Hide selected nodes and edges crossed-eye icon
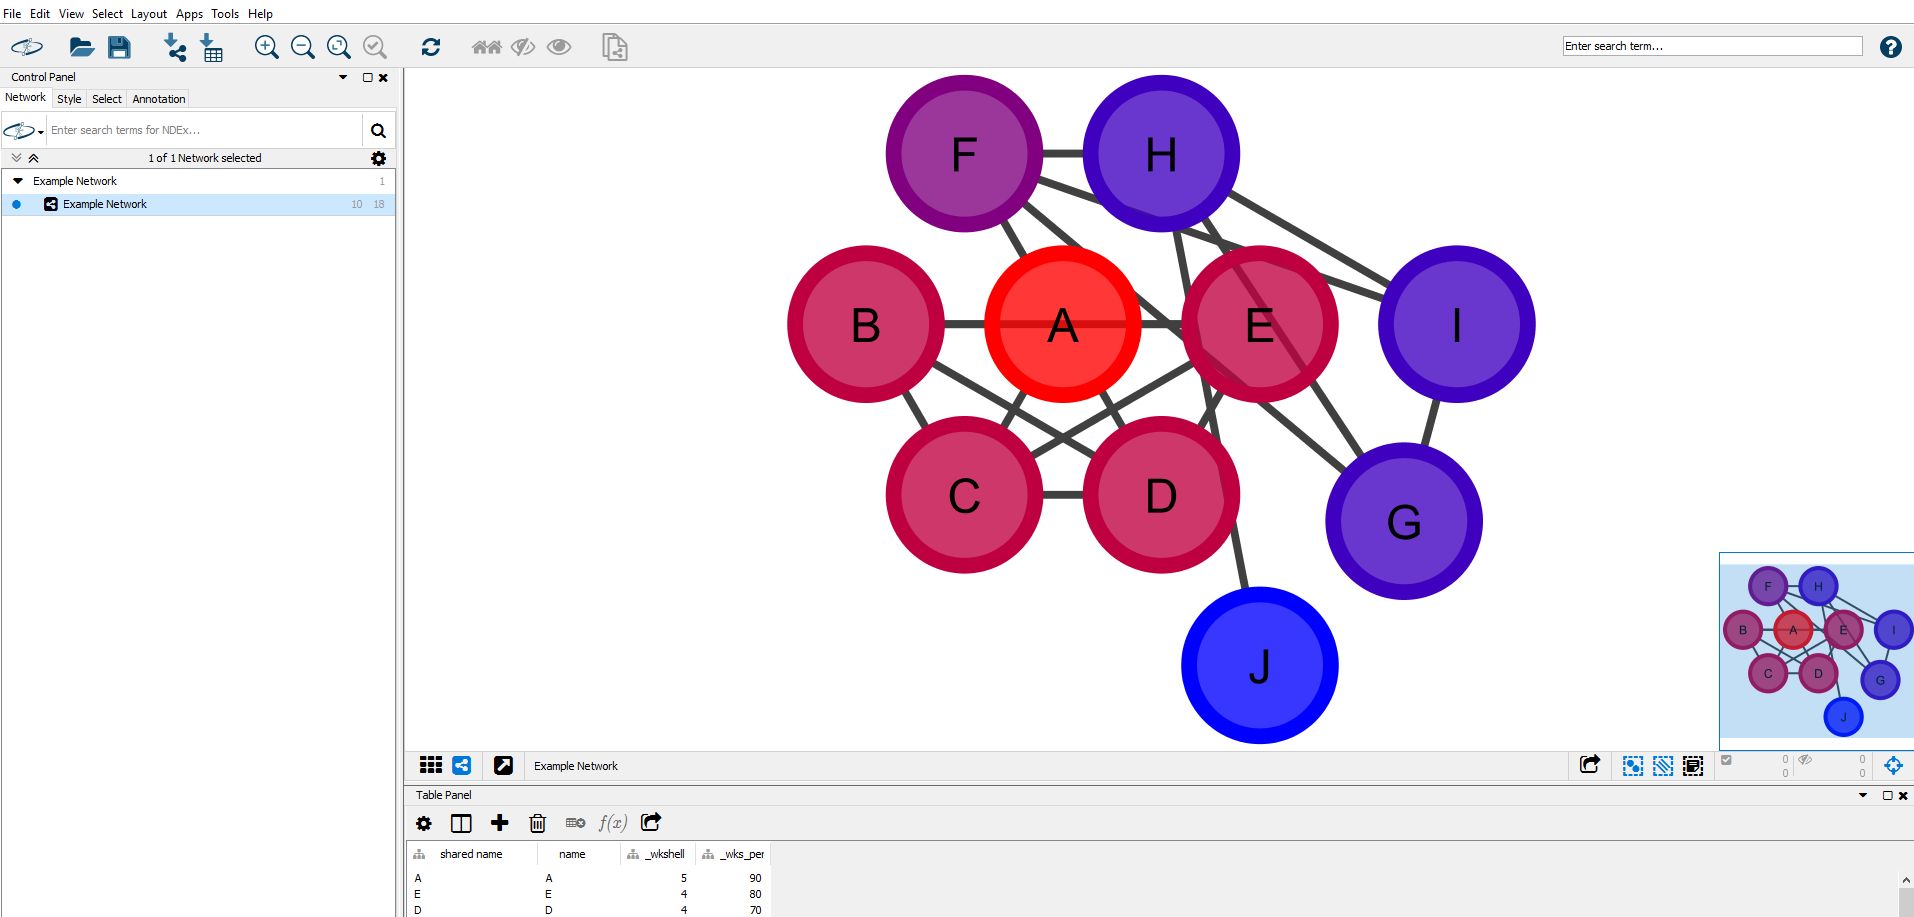The width and height of the screenshot is (1914, 917). pyautogui.click(x=523, y=47)
